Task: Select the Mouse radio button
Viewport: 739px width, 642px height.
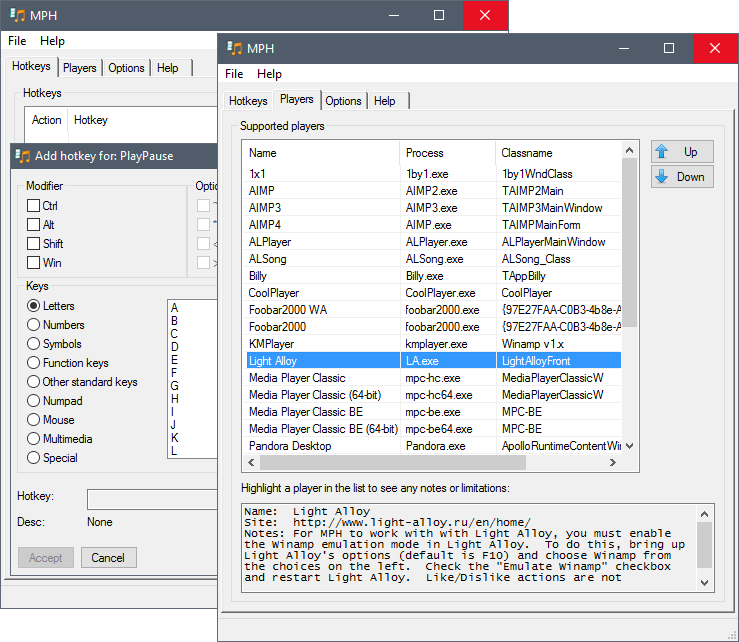Action: click(33, 420)
